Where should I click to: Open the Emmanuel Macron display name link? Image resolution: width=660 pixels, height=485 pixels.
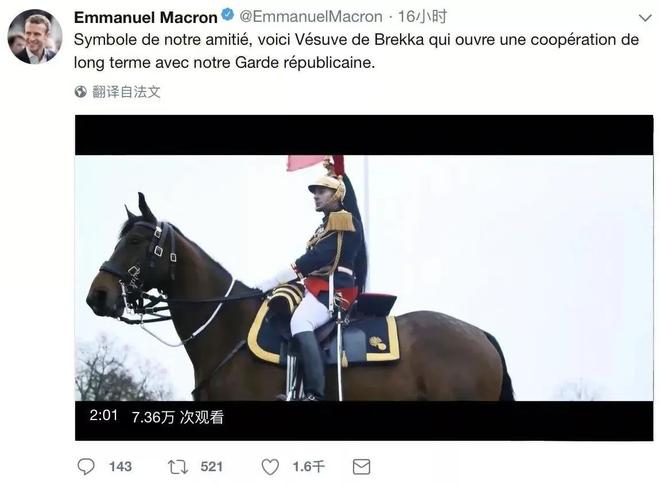146,17
